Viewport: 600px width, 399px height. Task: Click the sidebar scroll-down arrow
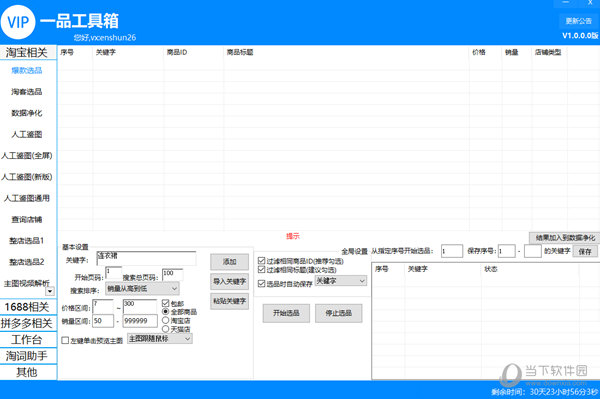click(x=50, y=292)
